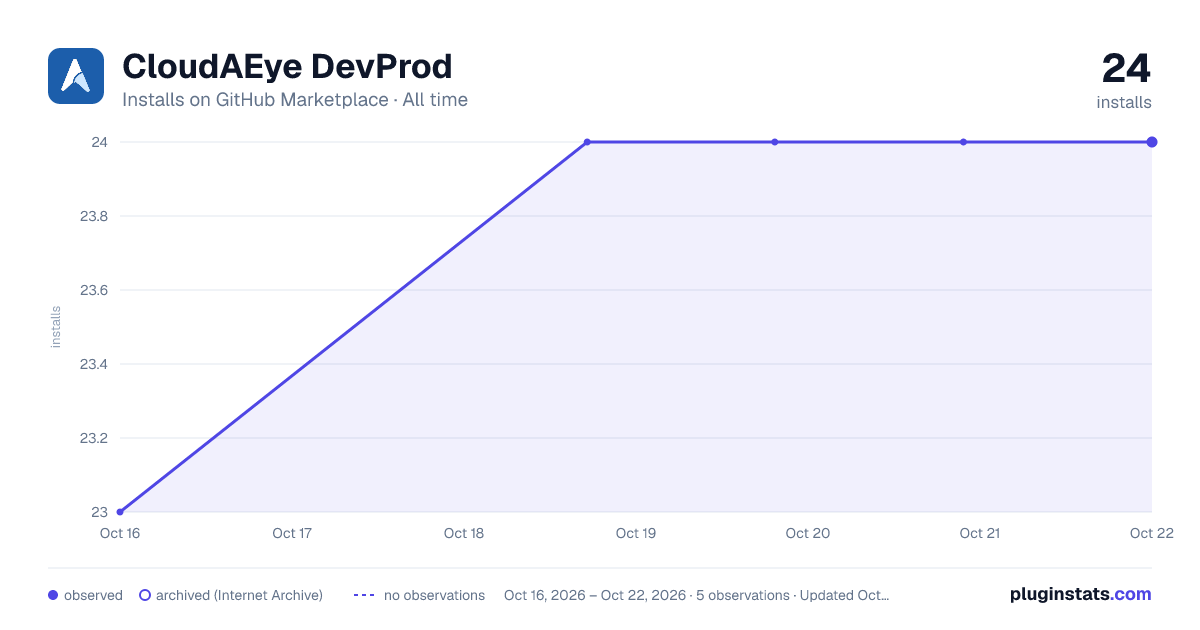The height and width of the screenshot is (630, 1200).
Task: Click the 'archived' hollow-circle legend icon
Action: click(145, 595)
